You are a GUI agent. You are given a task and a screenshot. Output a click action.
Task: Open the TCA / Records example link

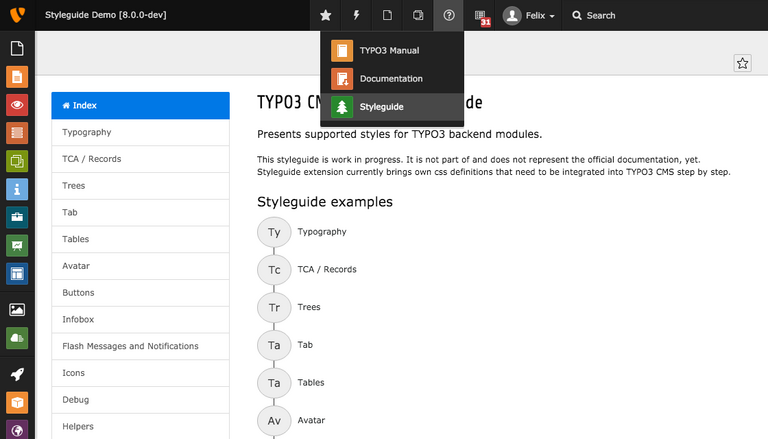(x=327, y=269)
